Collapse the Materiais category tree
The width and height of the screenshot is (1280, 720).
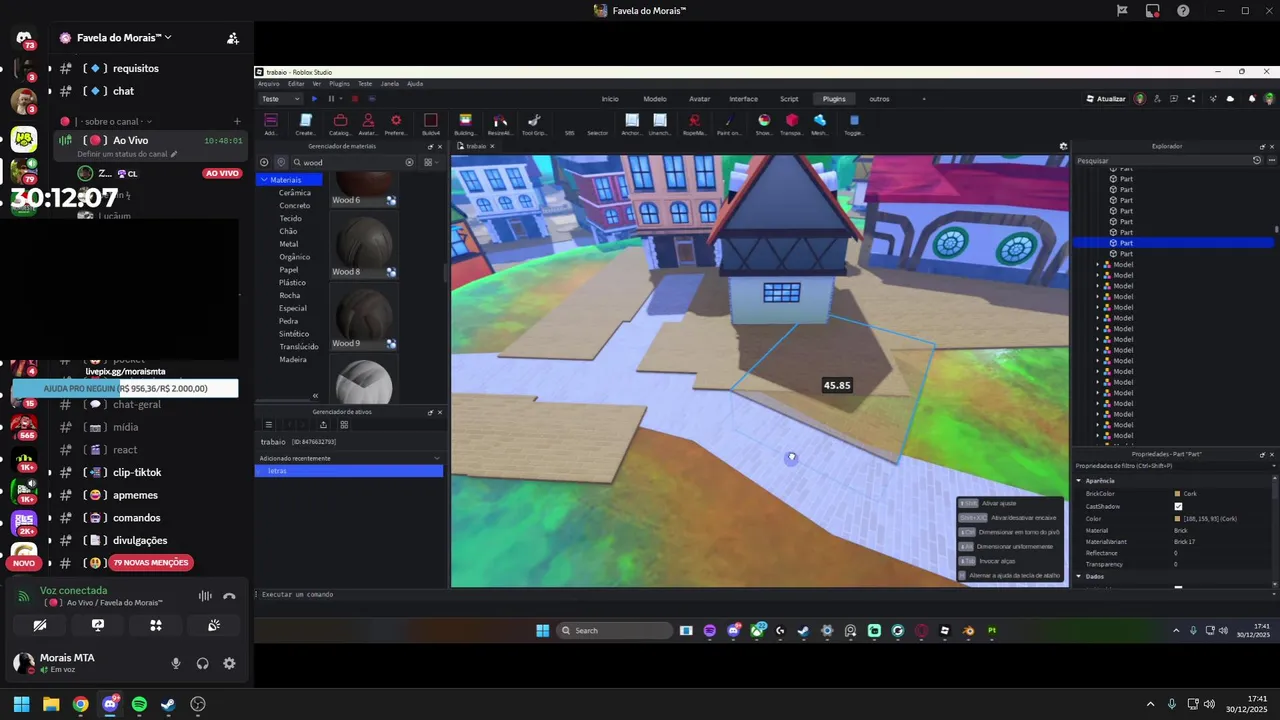264,180
